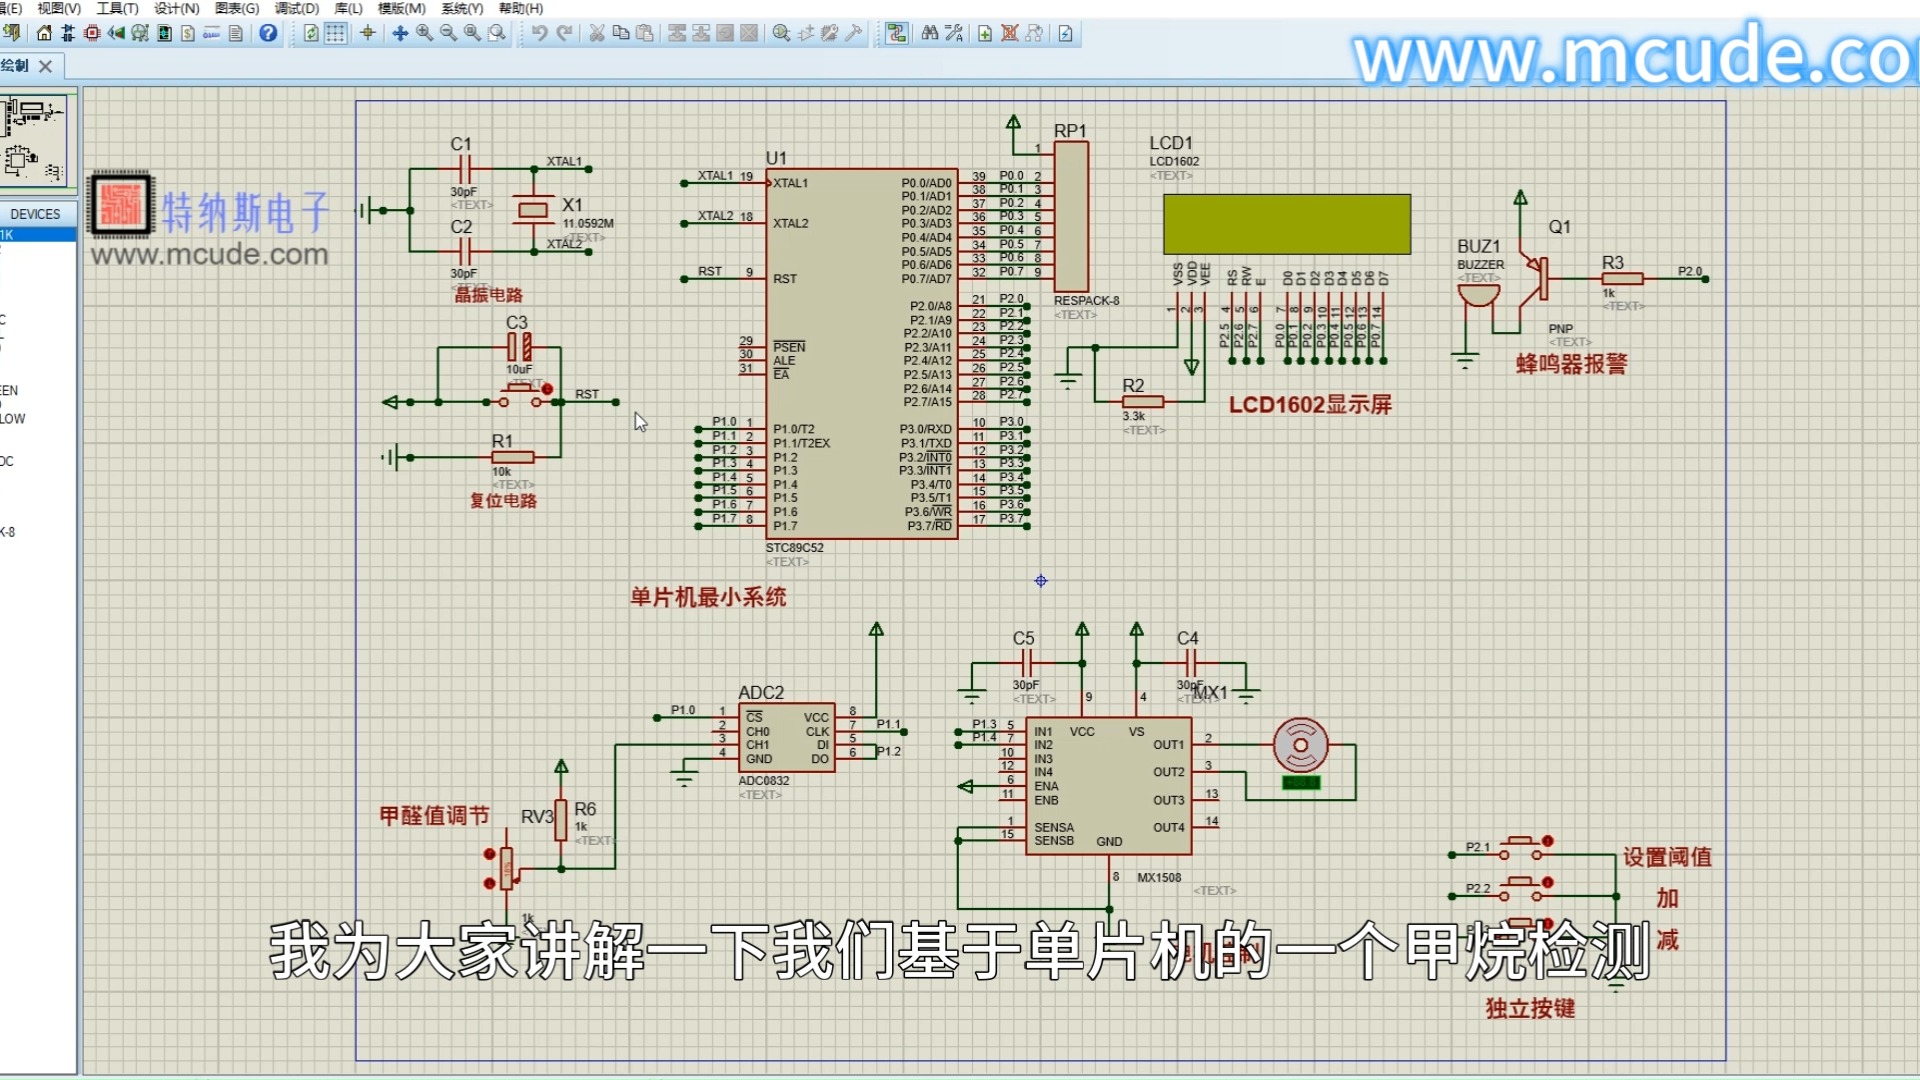Open the Property Assignment Tool
Viewport: 1920px width, 1080px height.
(954, 33)
